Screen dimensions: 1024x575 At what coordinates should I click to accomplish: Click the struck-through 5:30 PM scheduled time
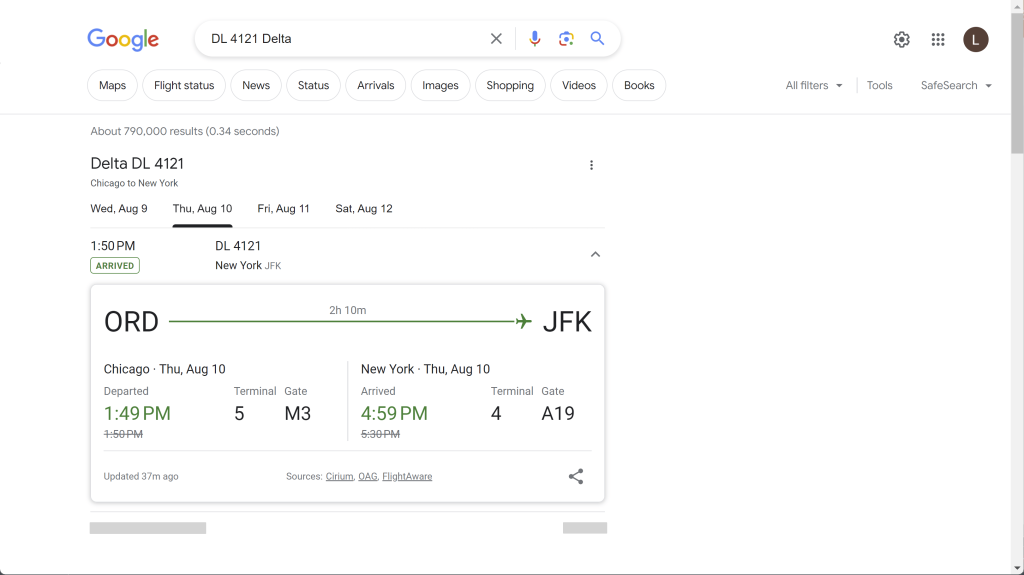tap(380, 434)
